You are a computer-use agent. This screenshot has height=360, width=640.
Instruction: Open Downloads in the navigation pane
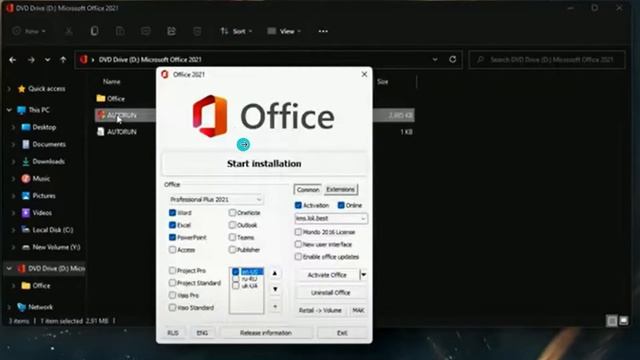click(48, 162)
